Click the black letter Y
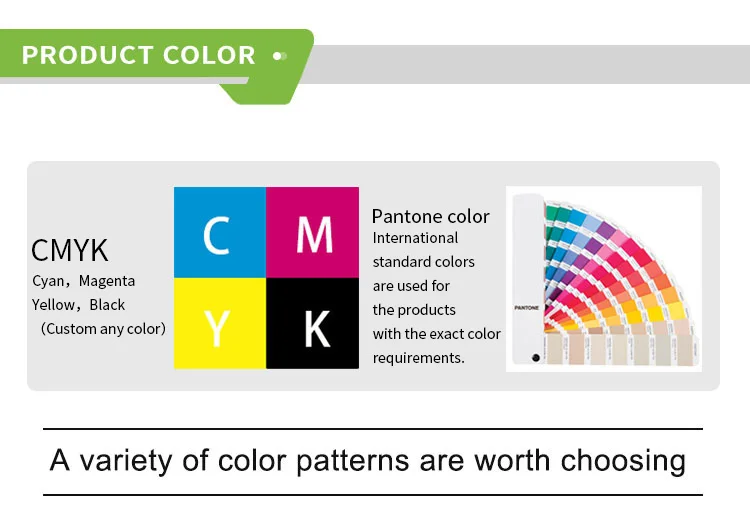This screenshot has width=750, height=522. click(x=217, y=327)
